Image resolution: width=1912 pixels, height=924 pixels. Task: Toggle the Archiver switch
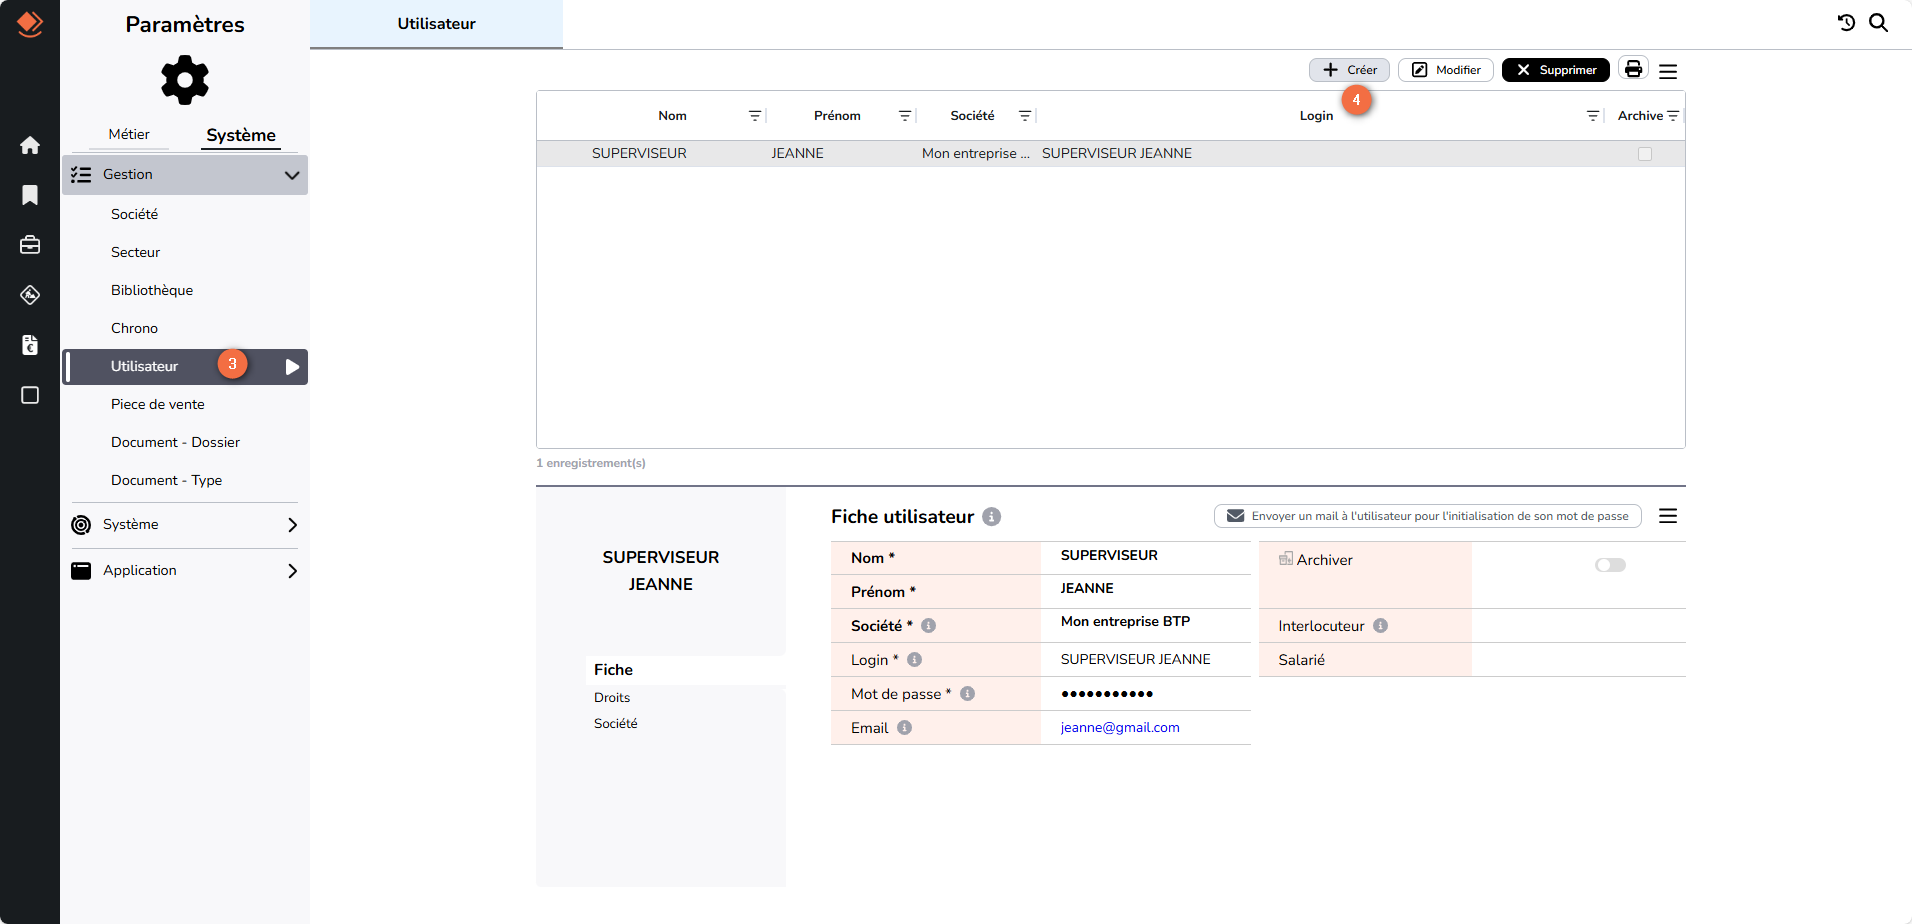click(1610, 565)
